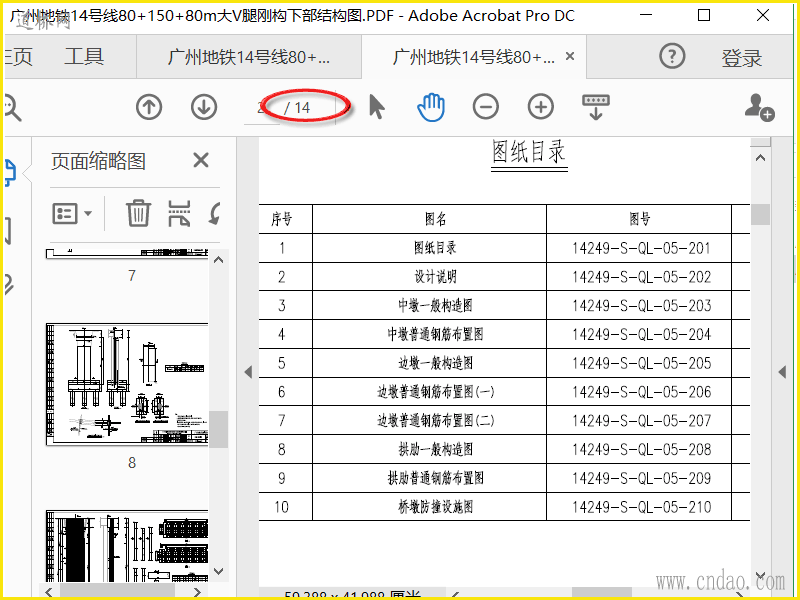Screen dimensions: 800x600
Task: Select the active 广州地铁14号线 document tab
Action: click(x=473, y=57)
